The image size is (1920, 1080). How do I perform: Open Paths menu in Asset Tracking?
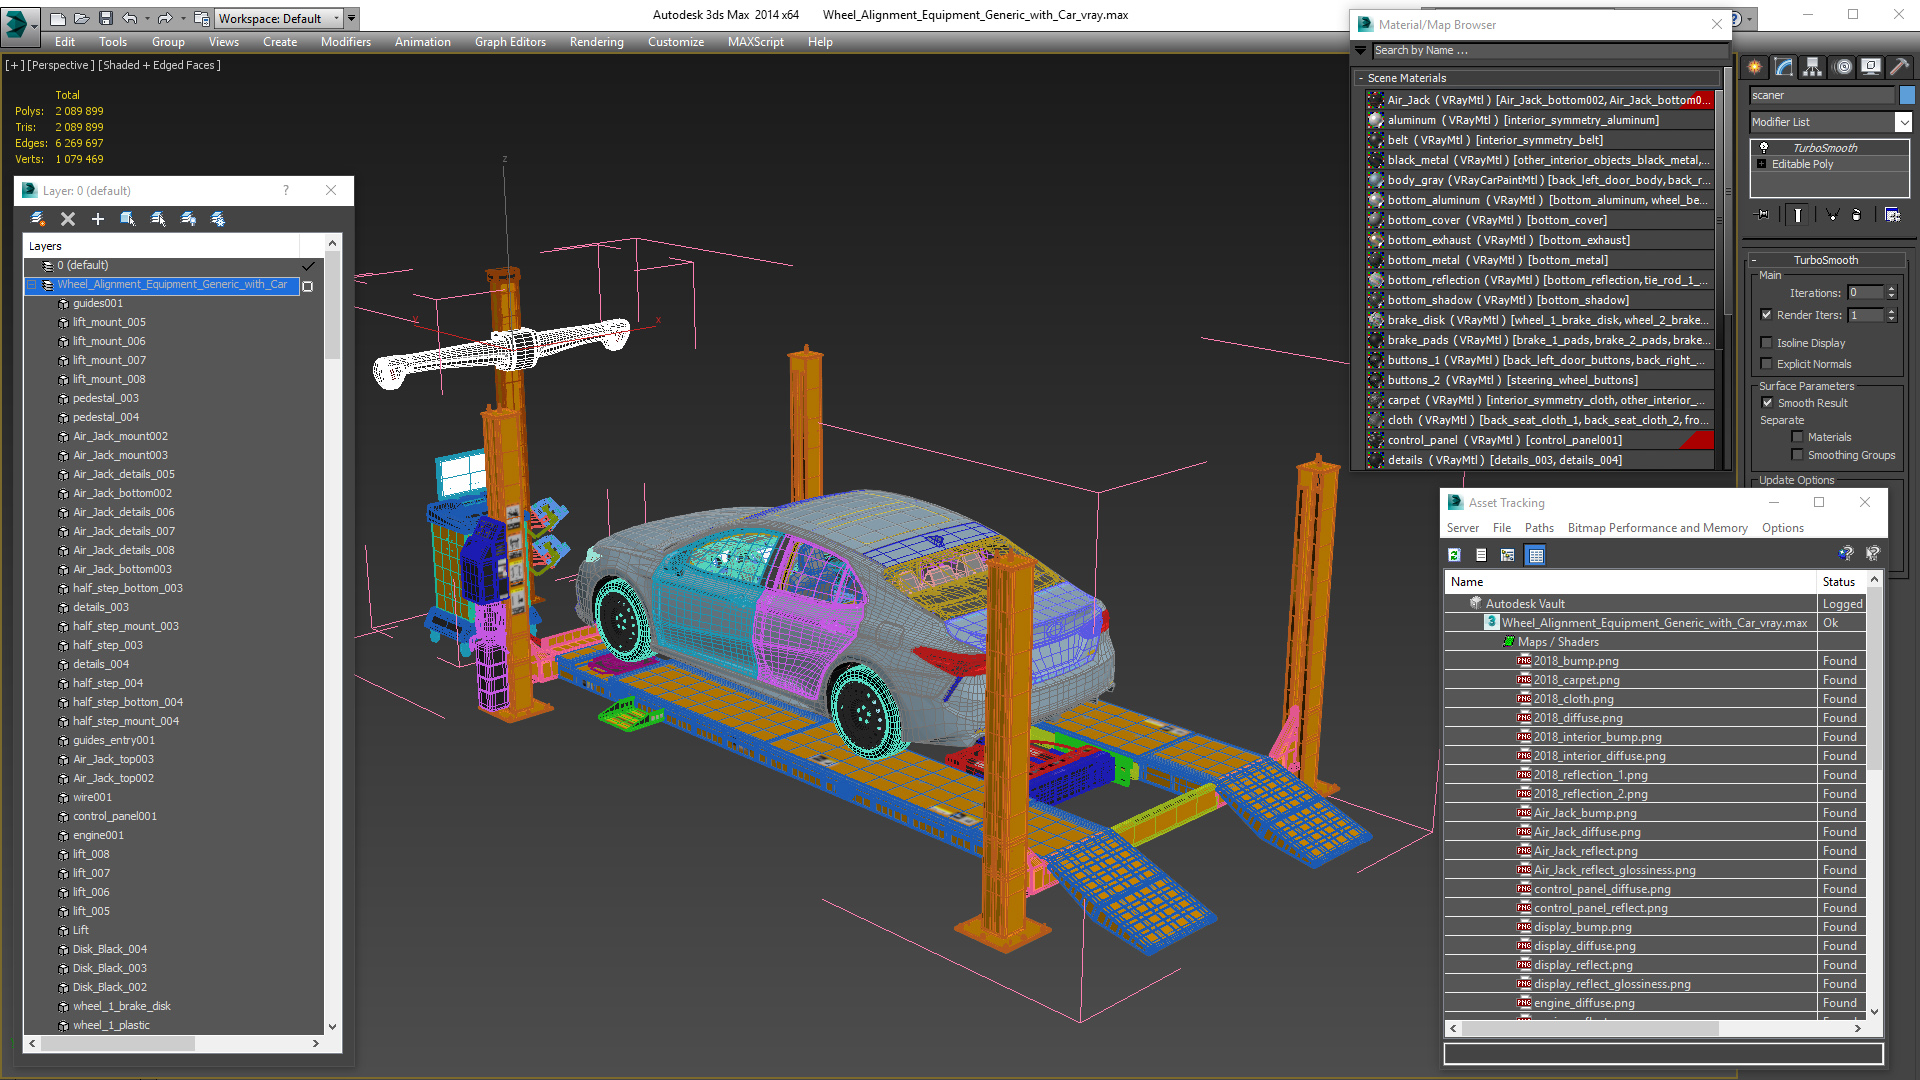coord(1539,528)
